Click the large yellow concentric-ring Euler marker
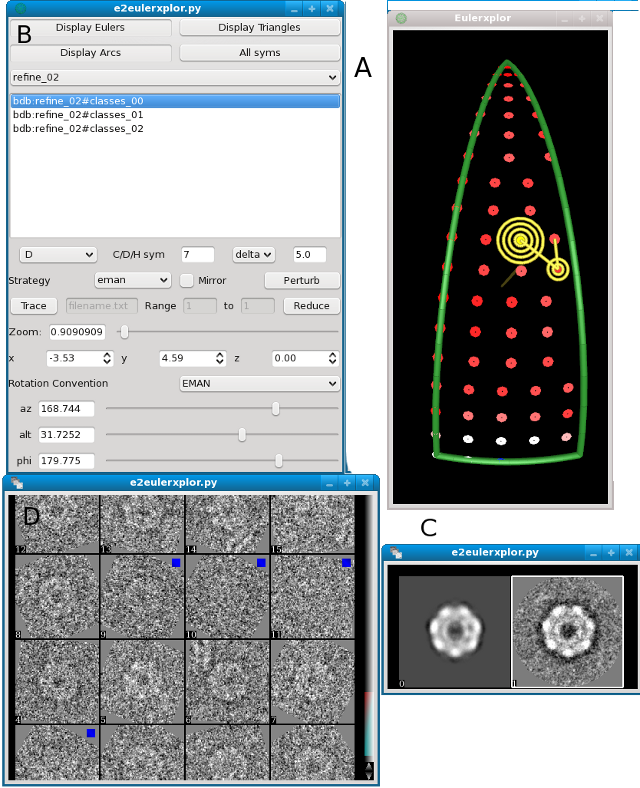Viewport: 640px width, 788px height. (x=520, y=241)
